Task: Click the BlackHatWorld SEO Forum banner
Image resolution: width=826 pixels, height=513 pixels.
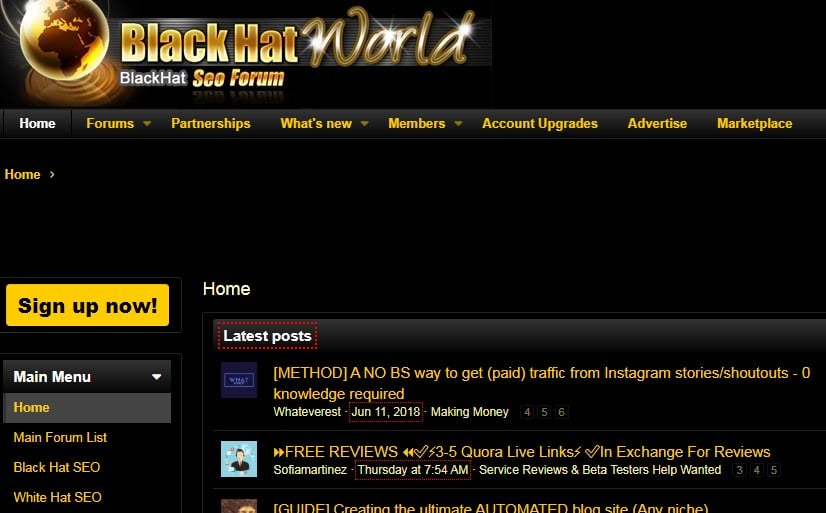Action: tap(246, 53)
